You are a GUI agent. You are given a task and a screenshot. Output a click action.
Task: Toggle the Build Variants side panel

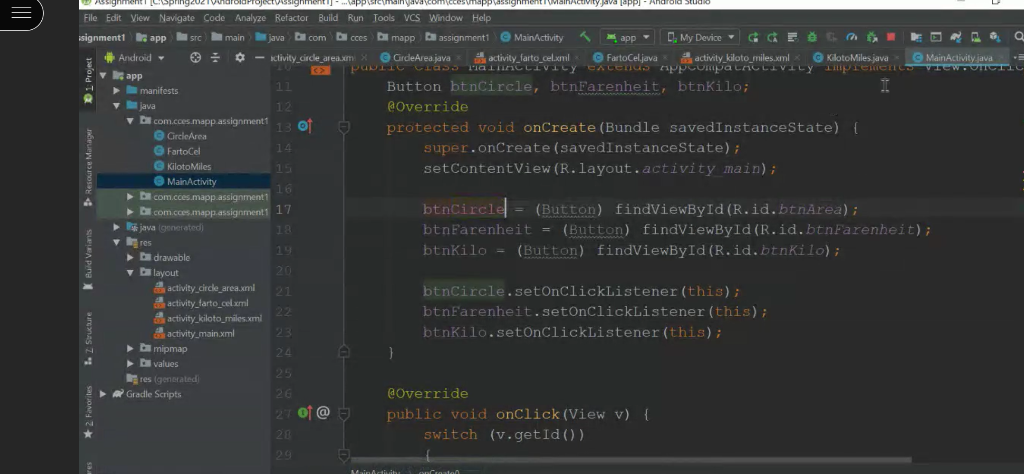click(89, 258)
